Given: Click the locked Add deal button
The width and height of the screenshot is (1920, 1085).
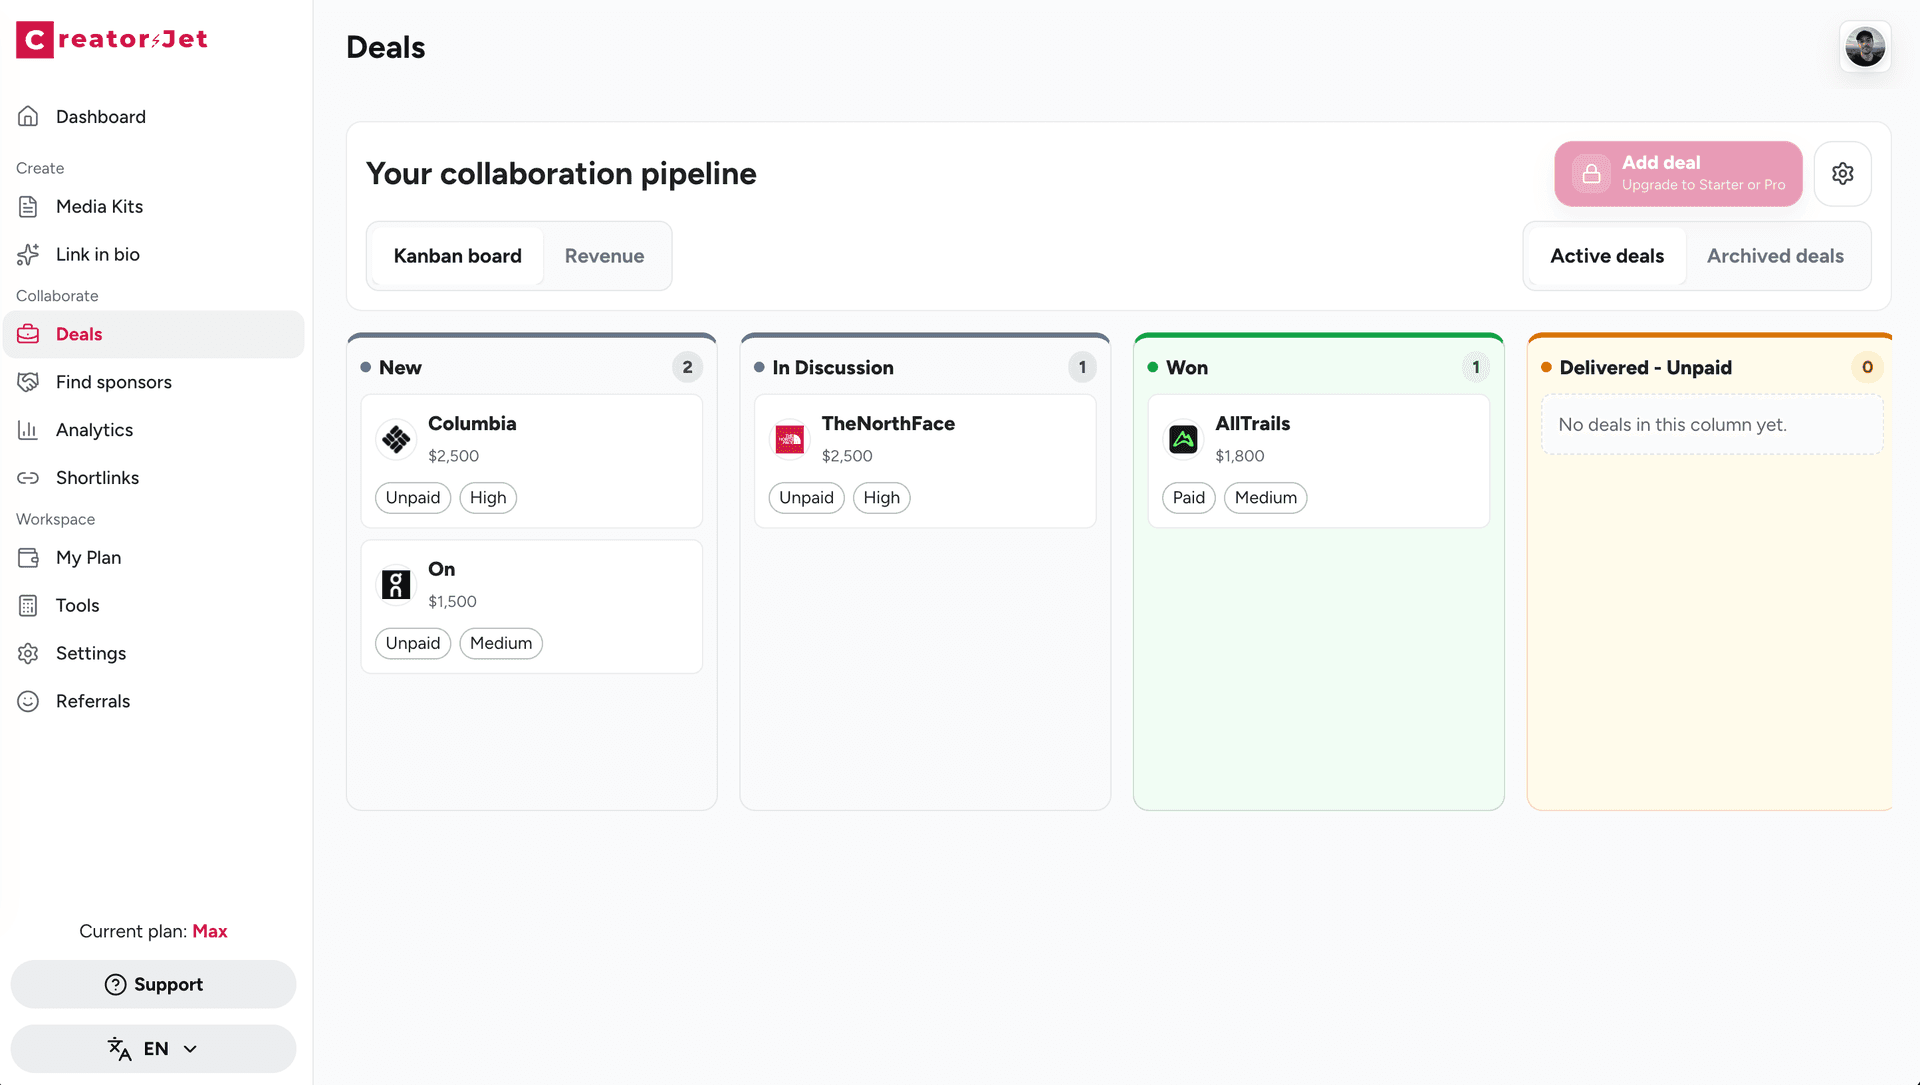Looking at the screenshot, I should coord(1678,174).
